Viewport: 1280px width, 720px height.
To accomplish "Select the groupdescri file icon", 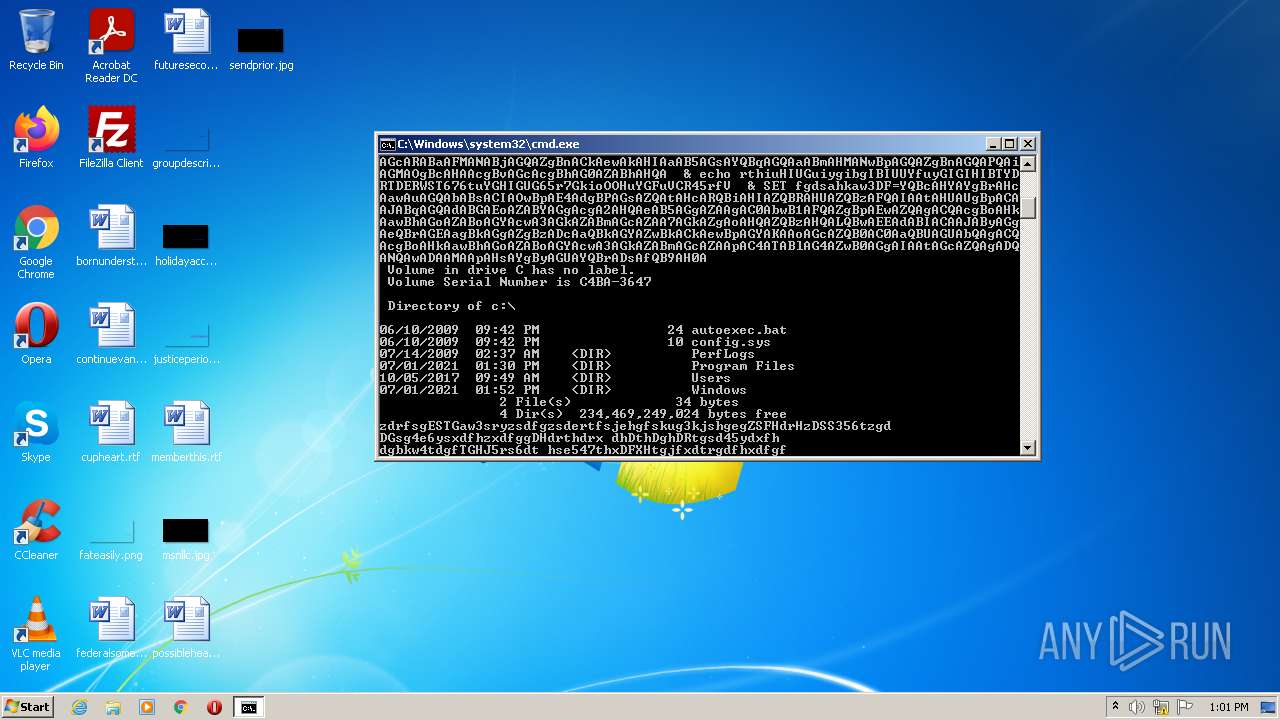I will 186,144.
